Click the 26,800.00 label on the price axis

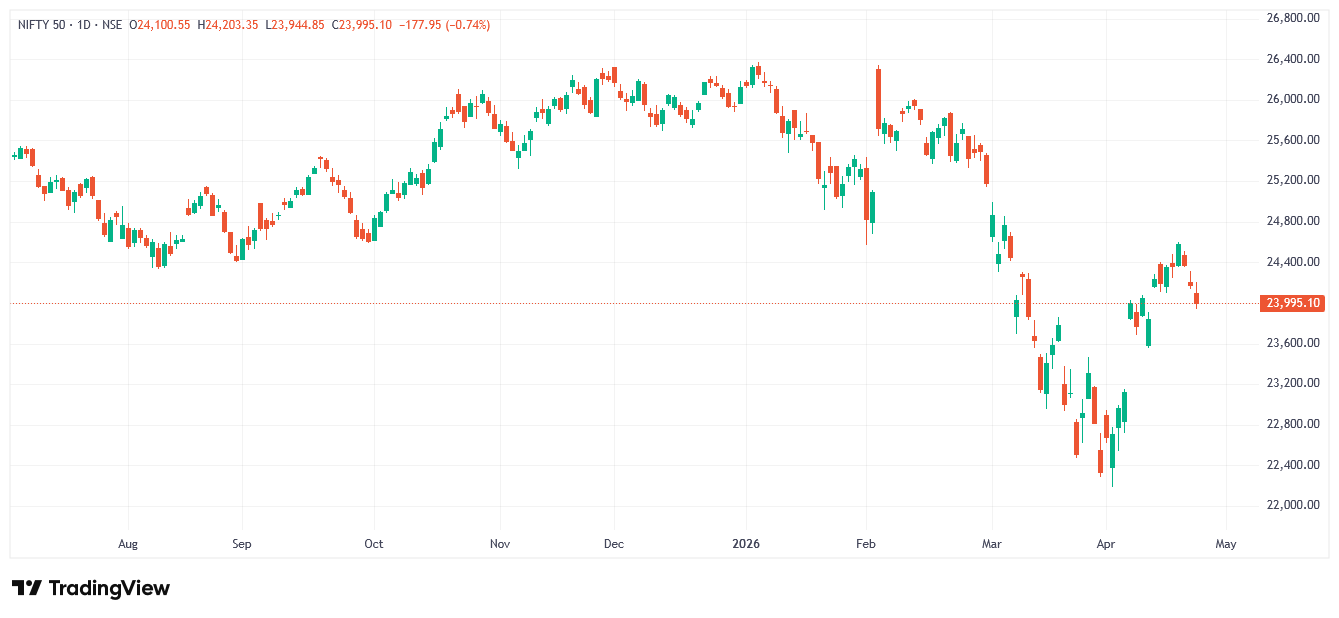tap(1293, 18)
